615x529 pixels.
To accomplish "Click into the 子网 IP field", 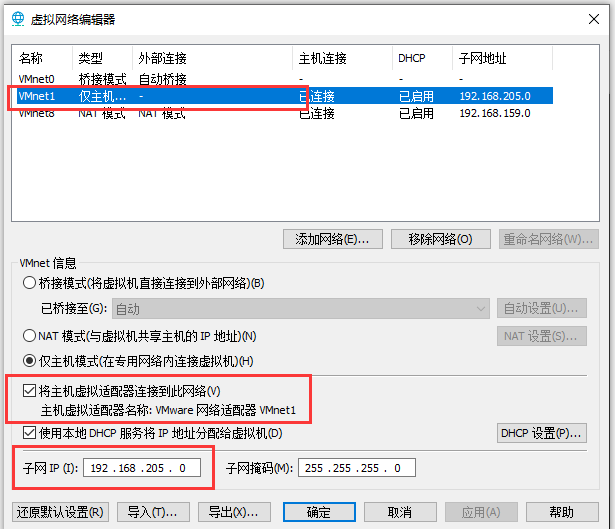I will 143,468.
